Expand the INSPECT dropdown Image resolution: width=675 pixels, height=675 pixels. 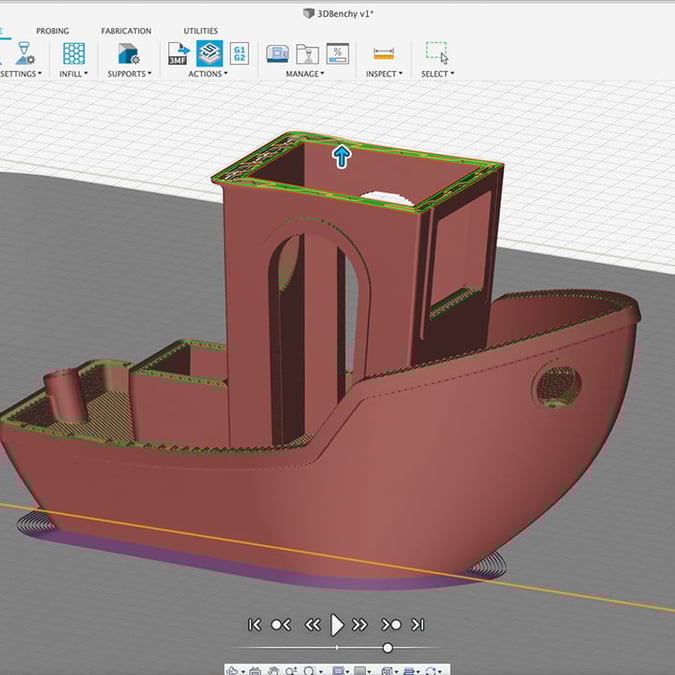click(x=384, y=74)
